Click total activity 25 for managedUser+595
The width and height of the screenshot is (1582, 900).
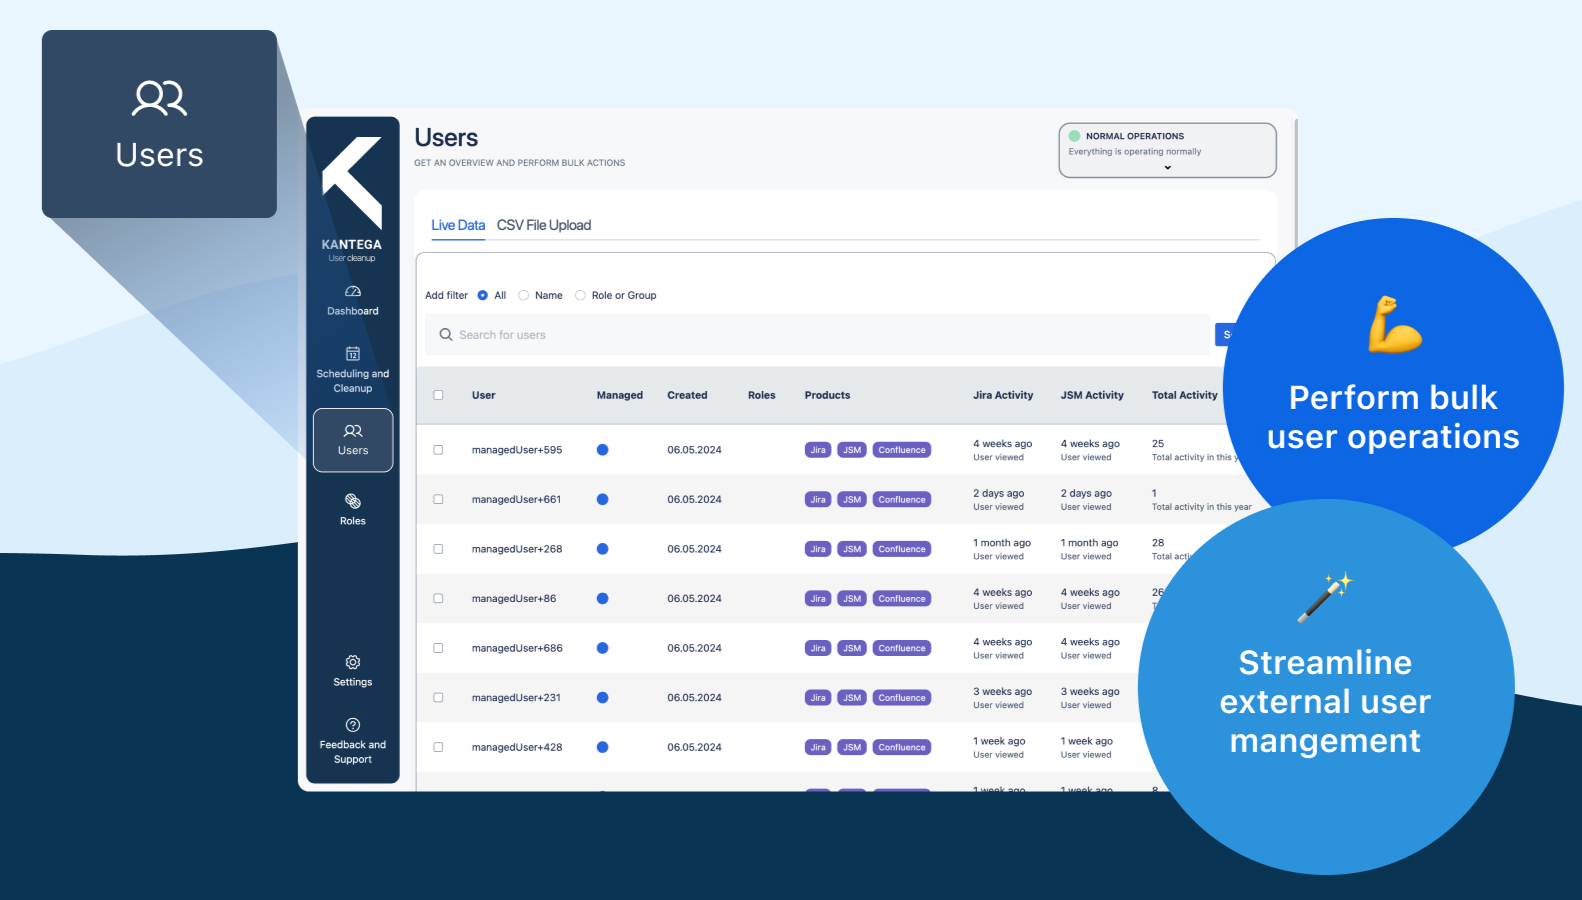(x=1158, y=444)
